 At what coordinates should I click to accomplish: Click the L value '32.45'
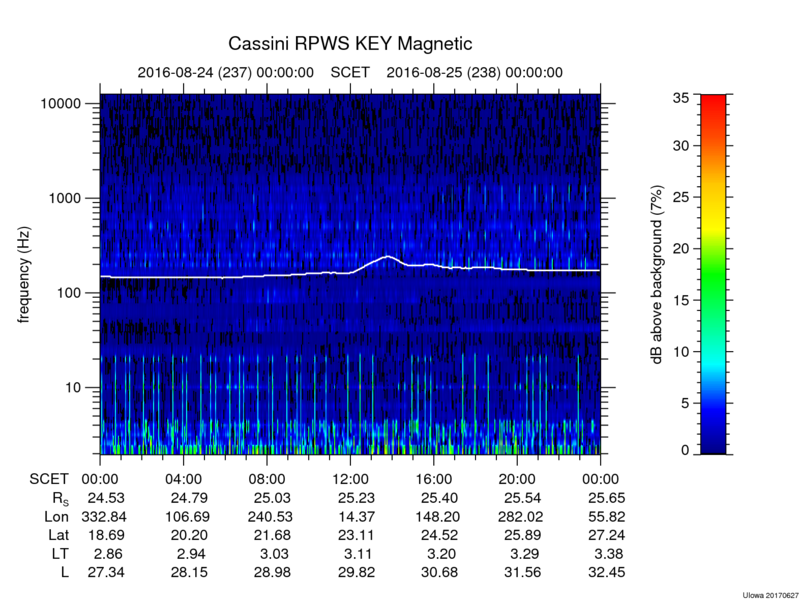tap(607, 572)
